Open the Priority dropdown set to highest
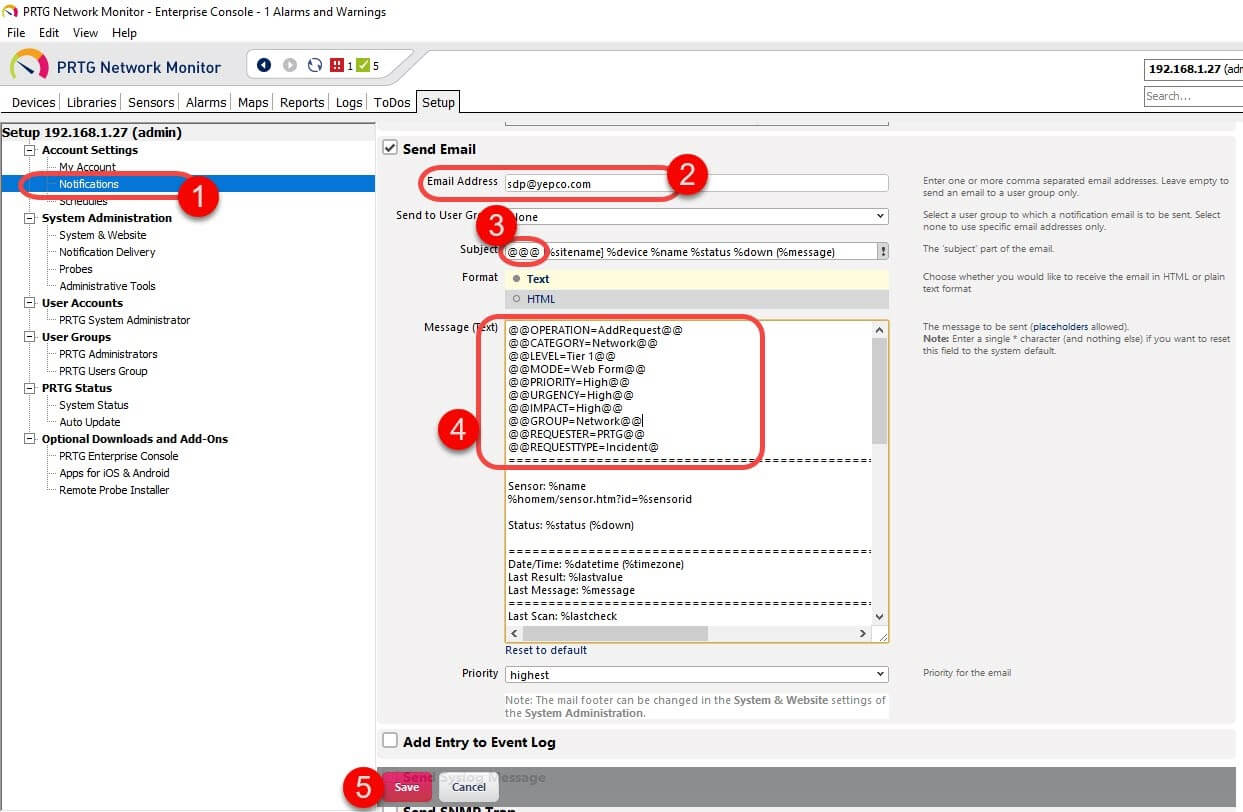The image size is (1243, 812). pyautogui.click(x=697, y=675)
